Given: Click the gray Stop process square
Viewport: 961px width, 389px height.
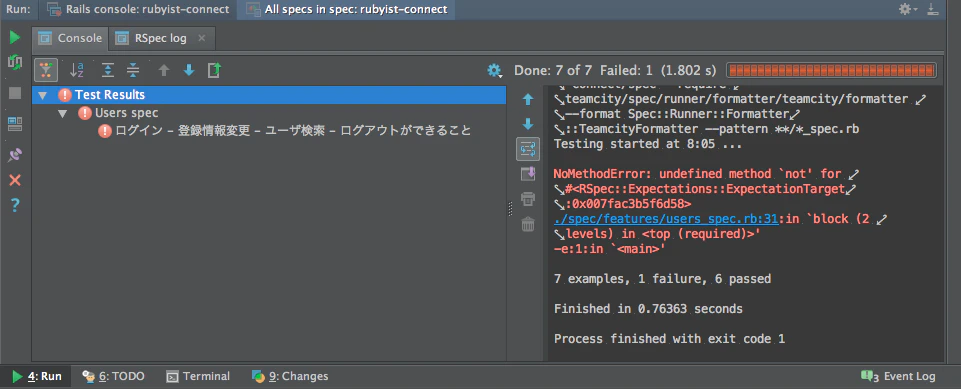Looking at the screenshot, I should pos(15,93).
